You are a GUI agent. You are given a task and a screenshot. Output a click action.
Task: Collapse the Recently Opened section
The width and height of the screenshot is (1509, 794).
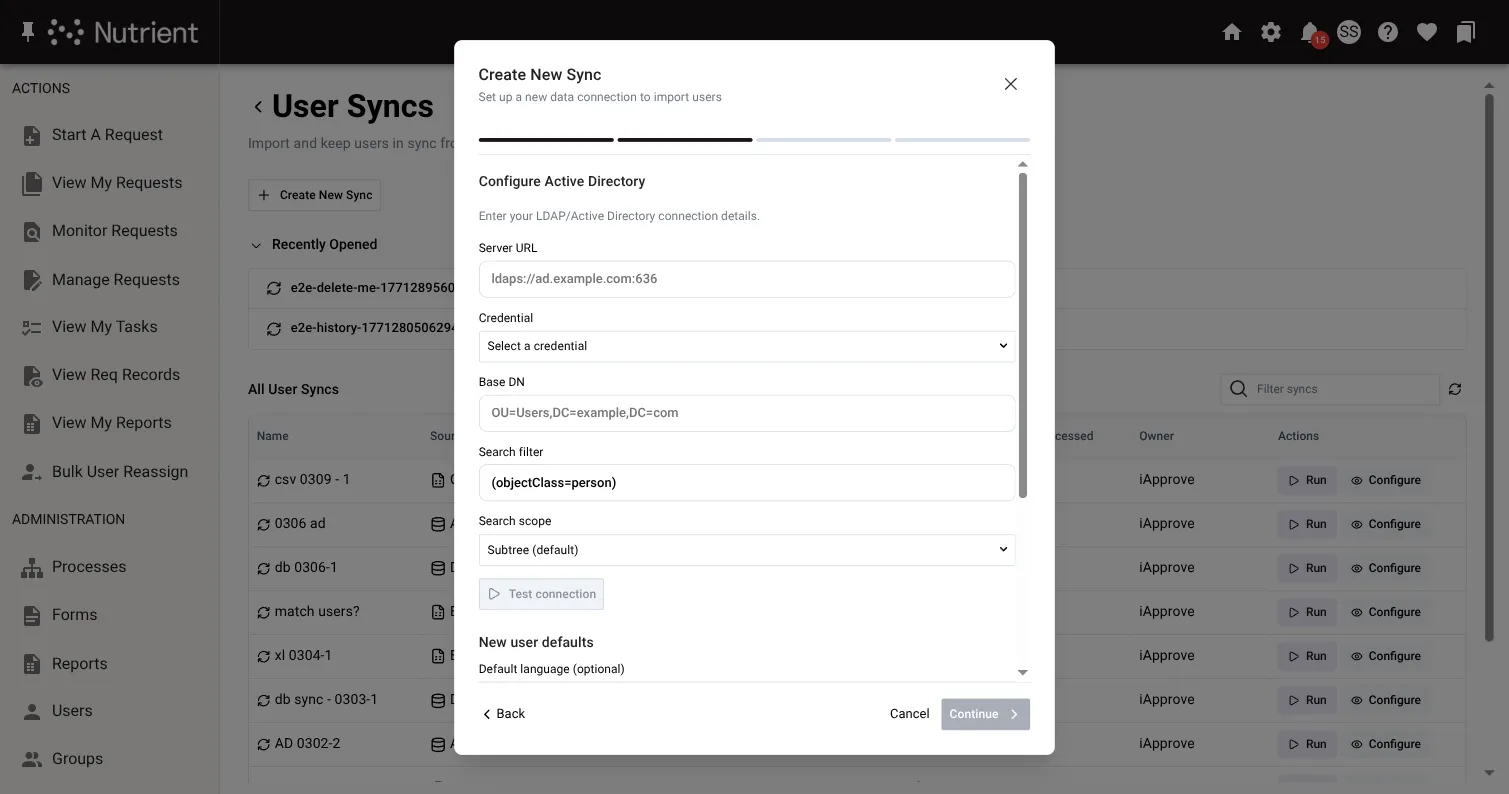[257, 245]
